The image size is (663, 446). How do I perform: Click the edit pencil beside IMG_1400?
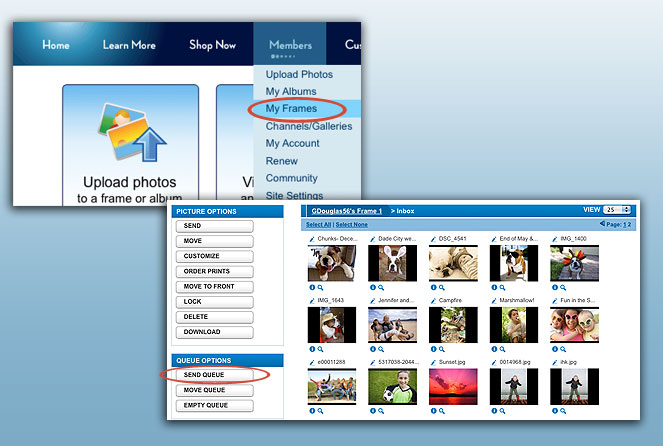click(555, 239)
